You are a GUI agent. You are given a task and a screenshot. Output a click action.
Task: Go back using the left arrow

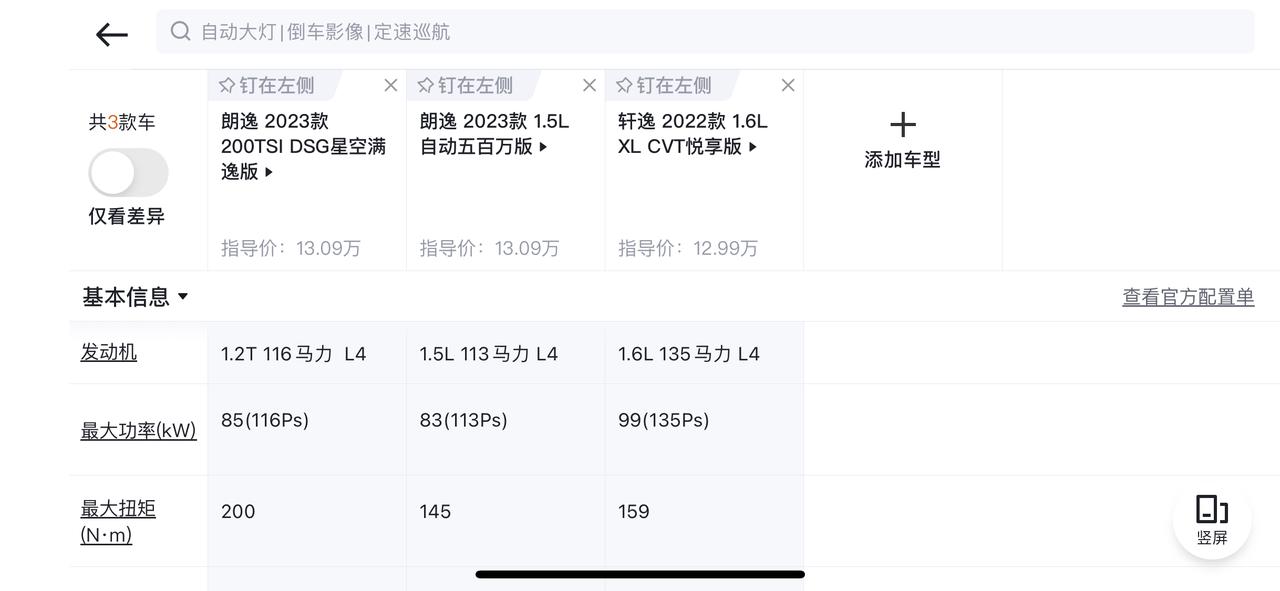(112, 34)
